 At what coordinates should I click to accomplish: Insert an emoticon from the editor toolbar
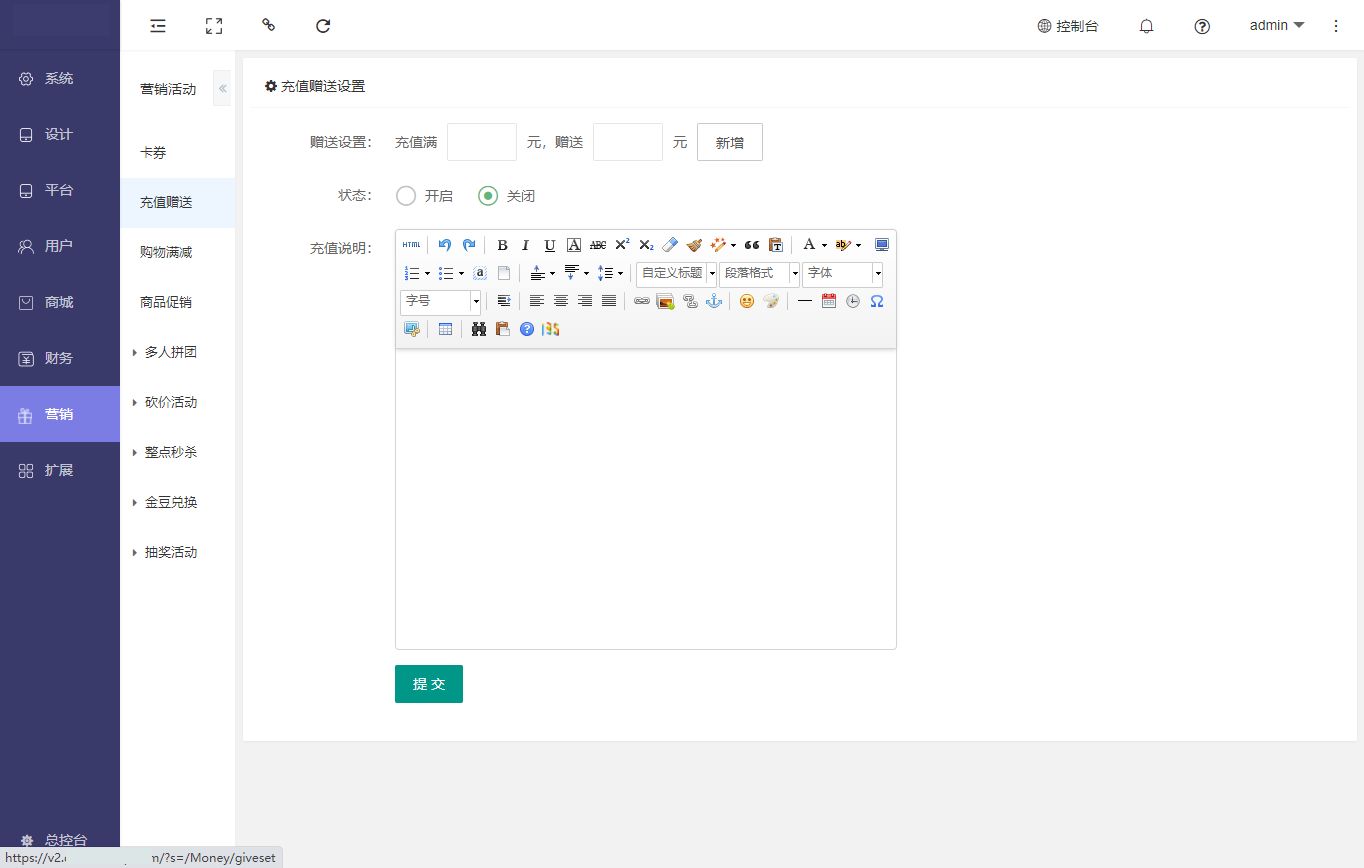click(x=746, y=301)
